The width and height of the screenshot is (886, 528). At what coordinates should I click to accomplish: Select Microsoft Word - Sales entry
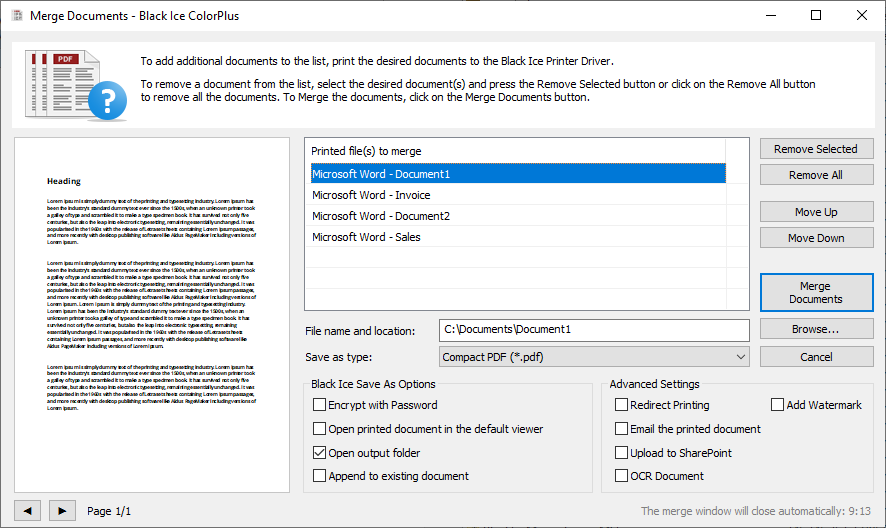point(366,237)
